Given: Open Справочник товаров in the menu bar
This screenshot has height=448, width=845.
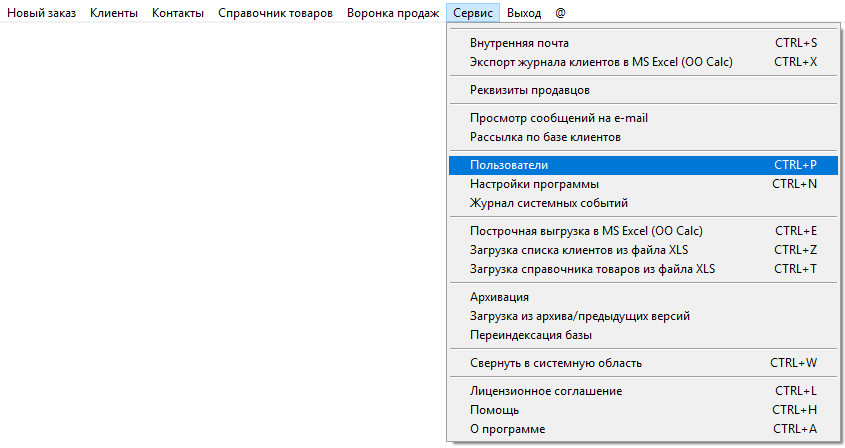Looking at the screenshot, I should click(275, 14).
